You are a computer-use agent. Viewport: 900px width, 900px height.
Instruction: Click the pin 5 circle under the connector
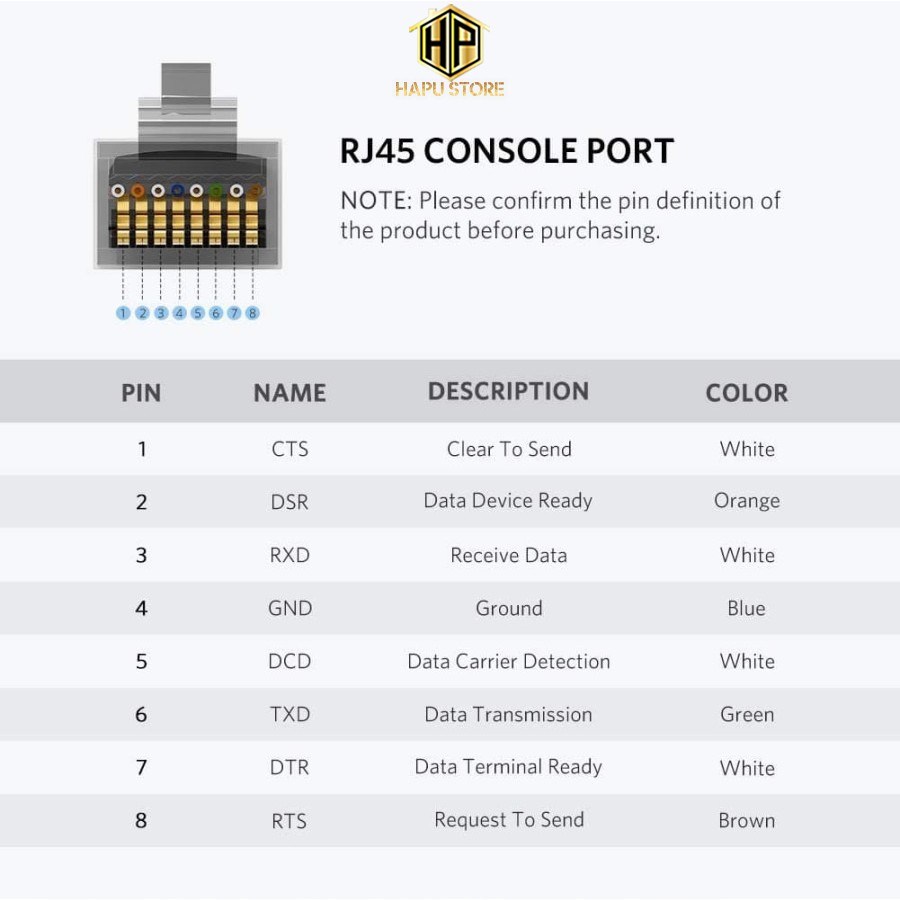click(x=198, y=313)
